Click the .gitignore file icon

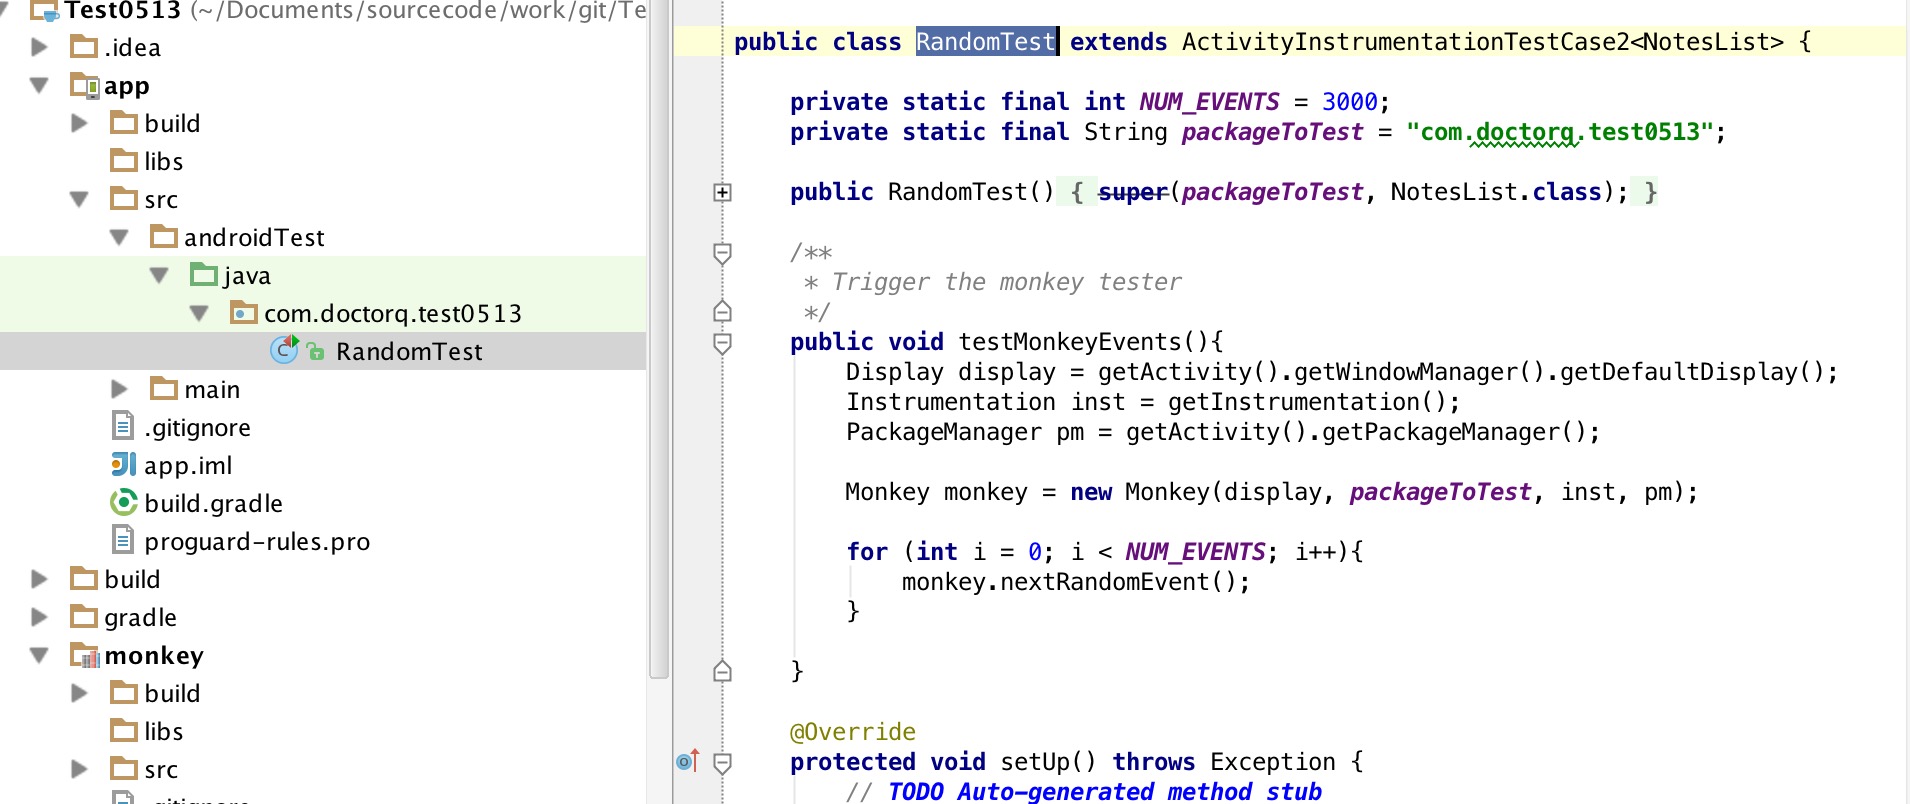[x=122, y=427]
